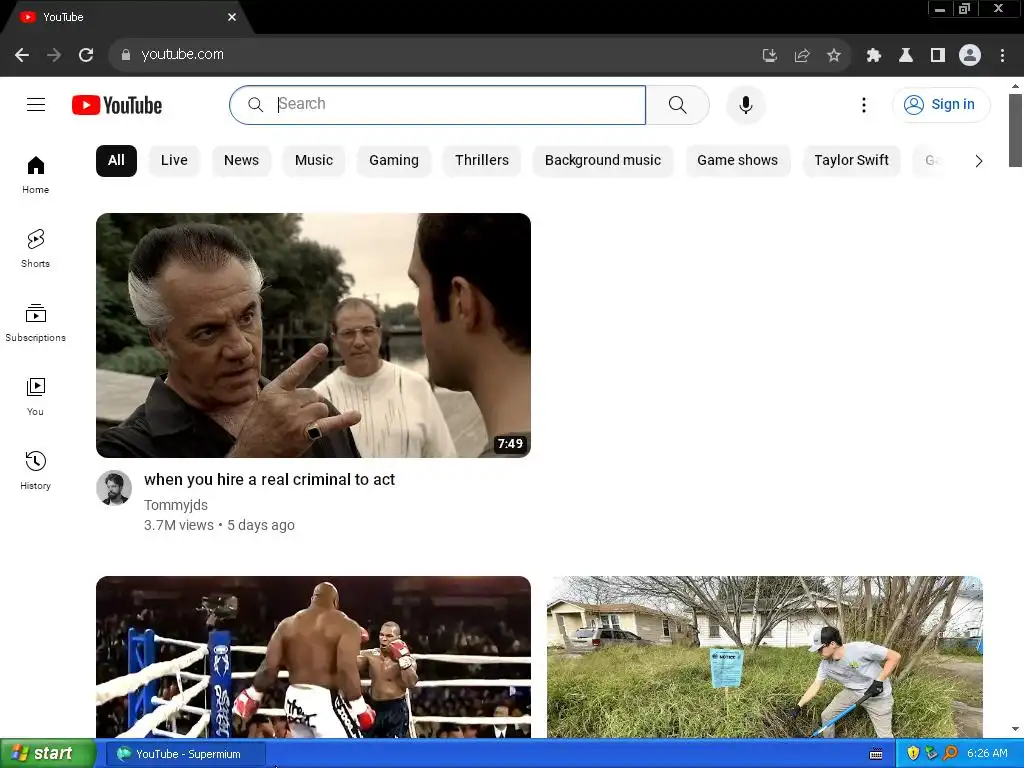Open the boxing match video thumbnail
Image resolution: width=1024 pixels, height=768 pixels.
pyautogui.click(x=313, y=657)
